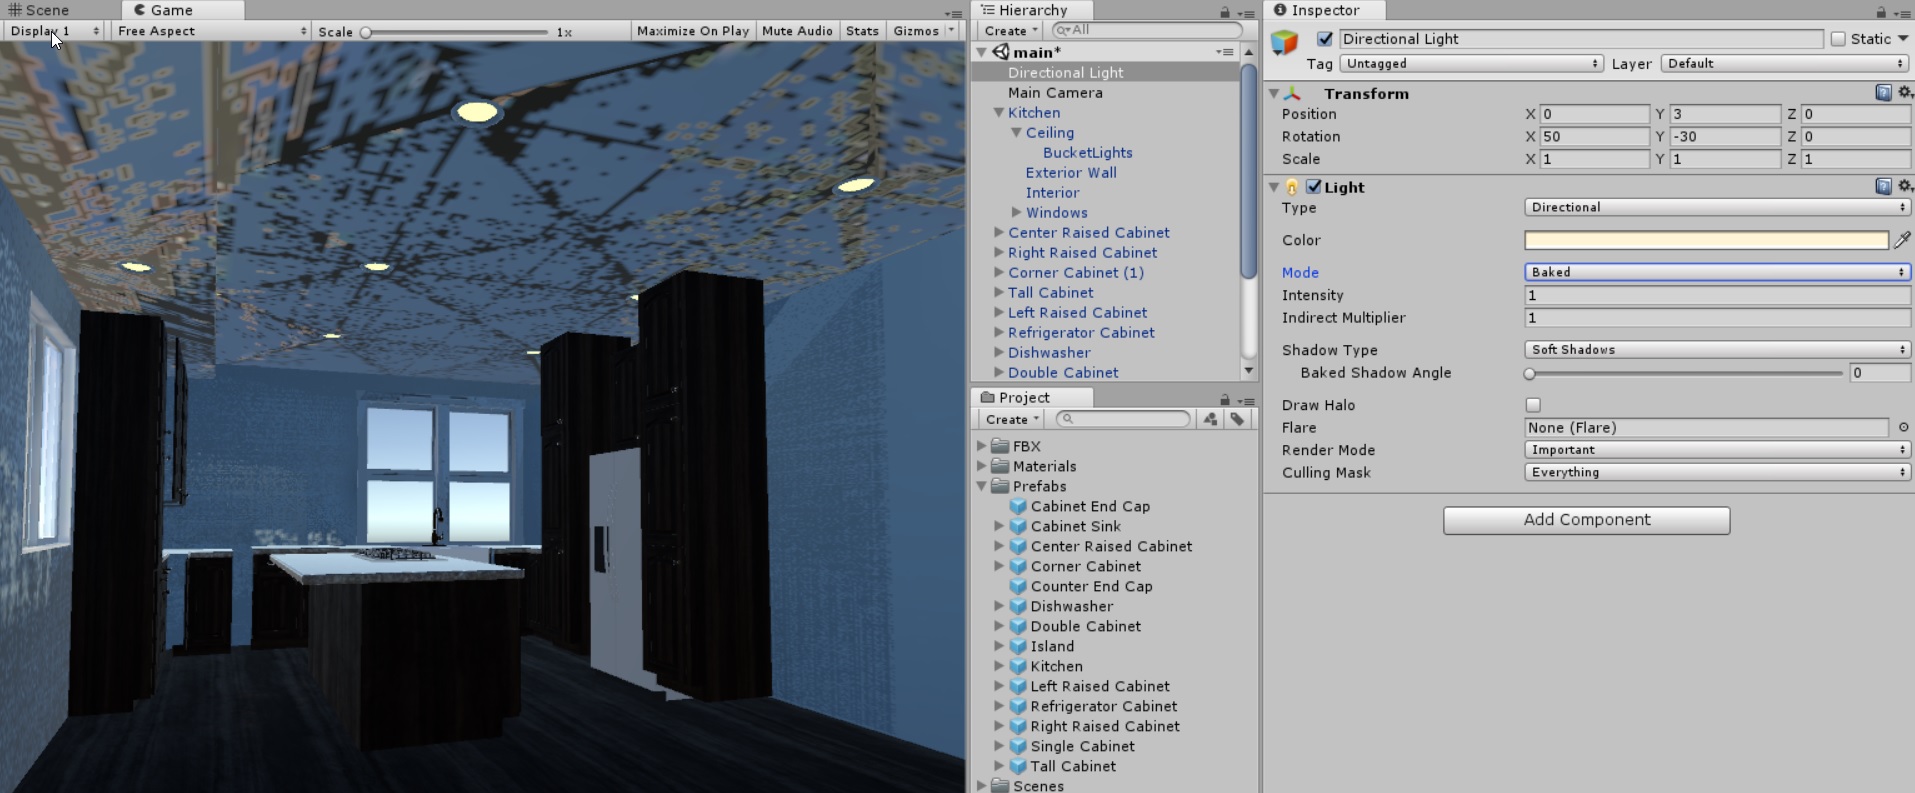This screenshot has width=1915, height=793.
Task: Click the Directional Light cube icon
Action: coord(1284,42)
